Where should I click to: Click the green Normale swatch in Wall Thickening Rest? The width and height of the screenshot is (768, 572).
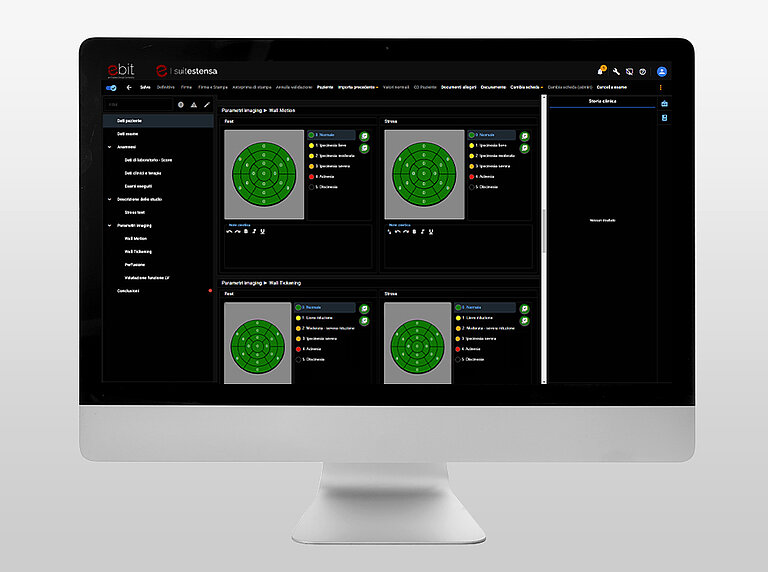[x=299, y=307]
